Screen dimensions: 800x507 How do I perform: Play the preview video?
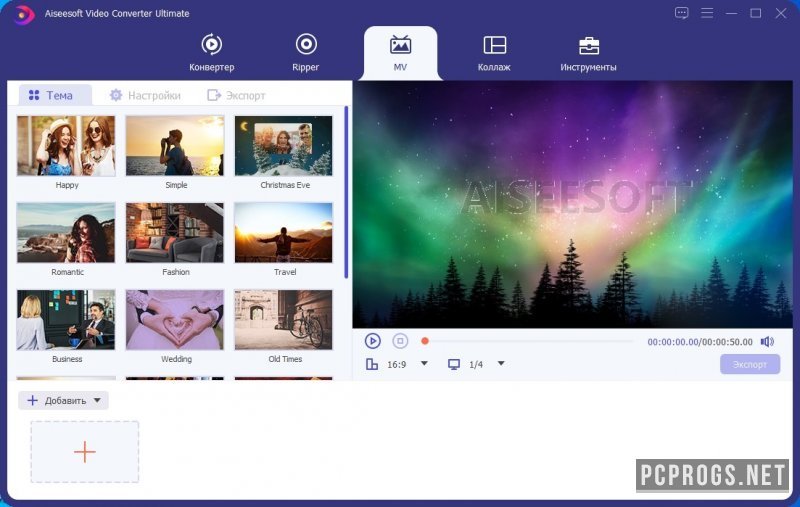[372, 341]
